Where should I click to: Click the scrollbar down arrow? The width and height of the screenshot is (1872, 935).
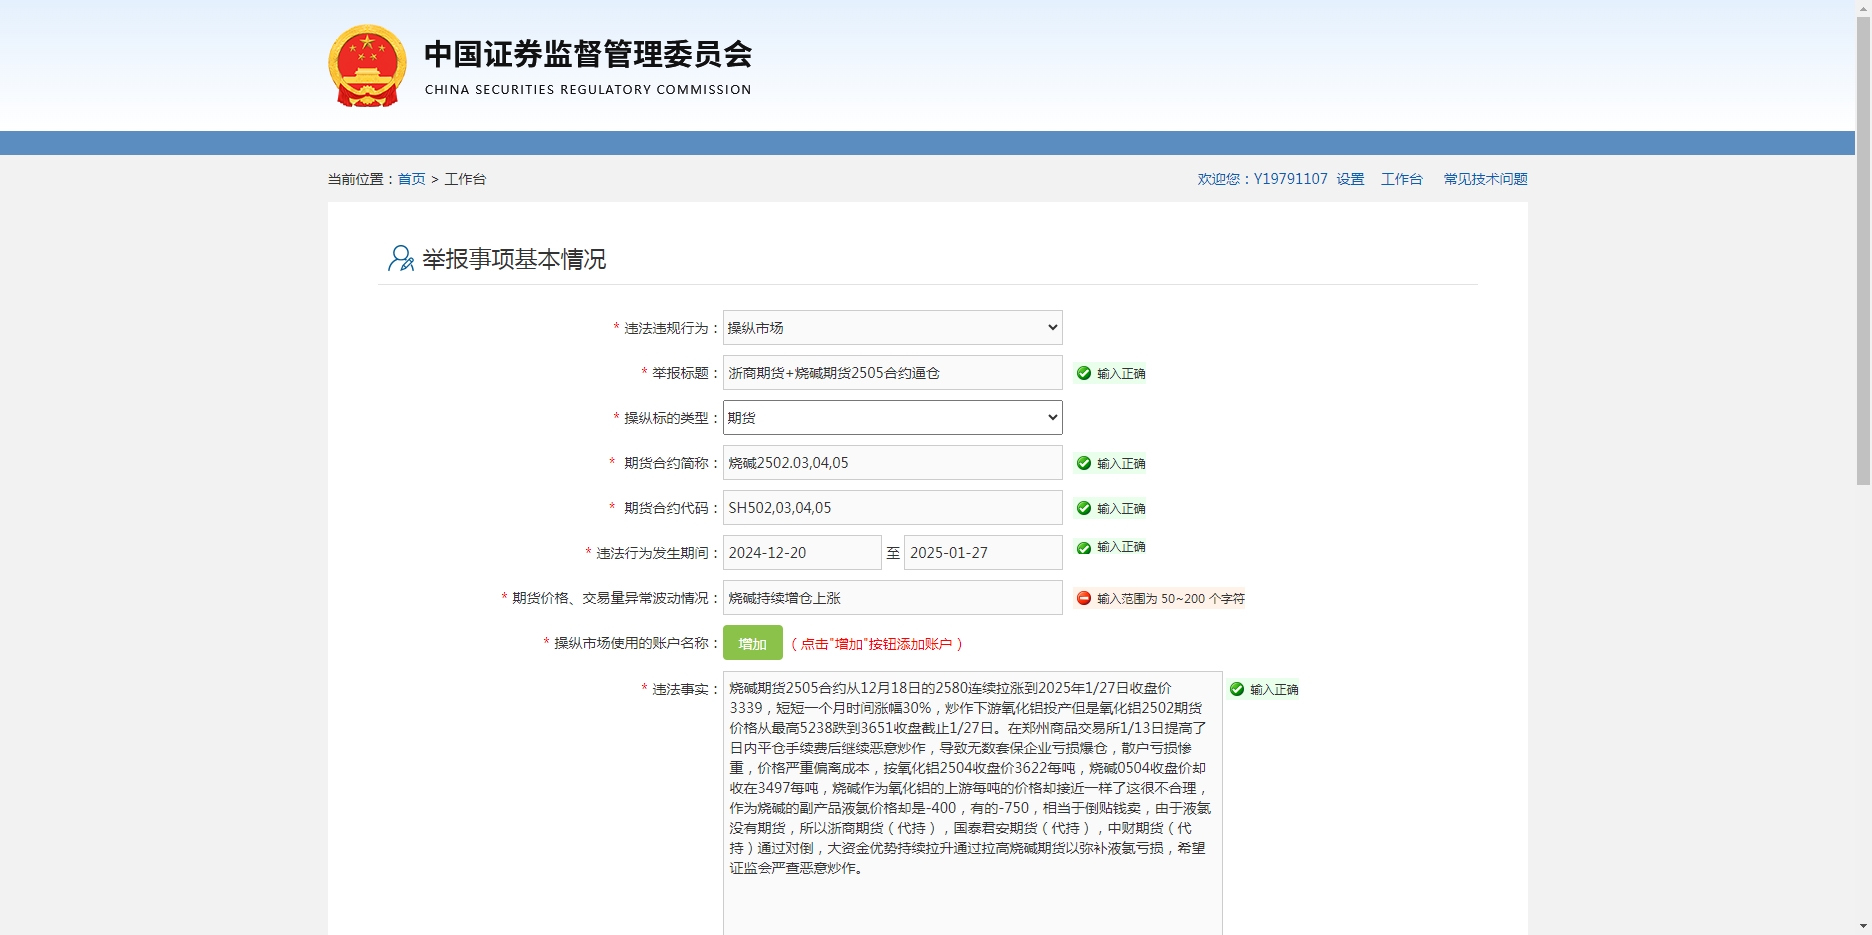click(x=1863, y=927)
